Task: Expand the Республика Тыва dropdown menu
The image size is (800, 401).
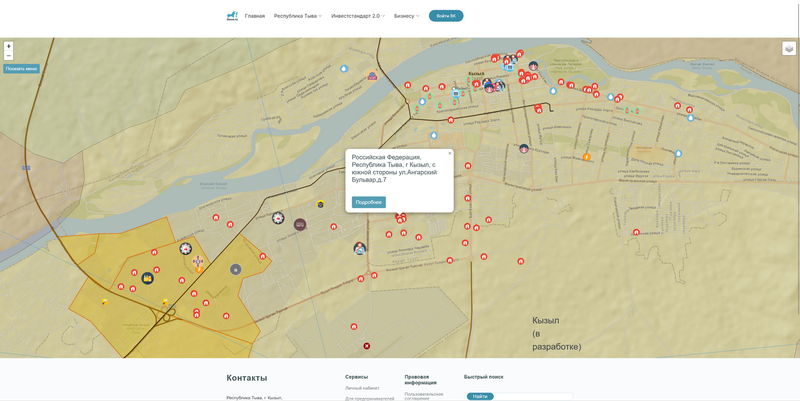Action: (298, 16)
